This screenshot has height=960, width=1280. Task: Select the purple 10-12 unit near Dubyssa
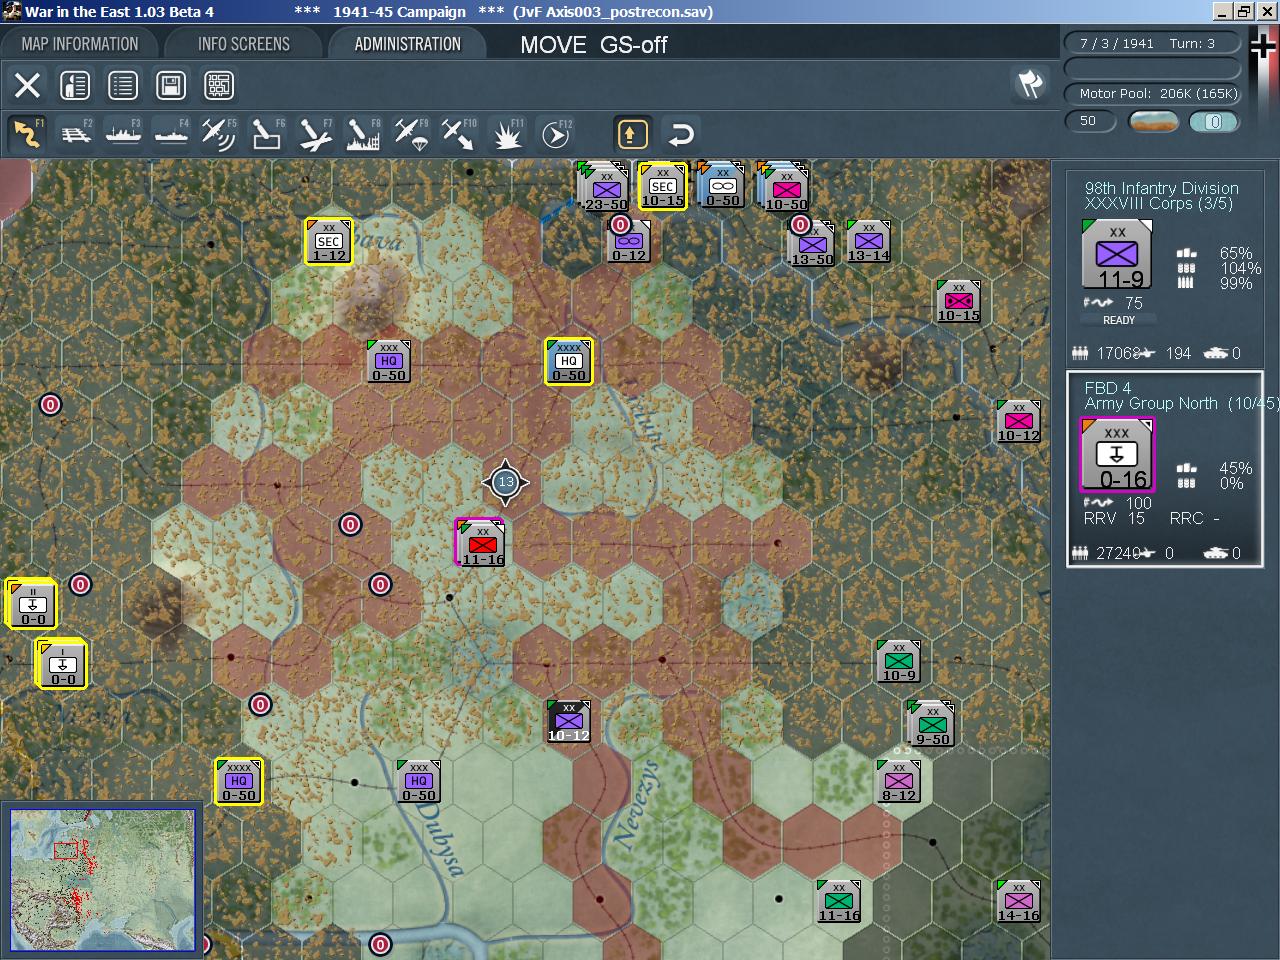point(568,721)
